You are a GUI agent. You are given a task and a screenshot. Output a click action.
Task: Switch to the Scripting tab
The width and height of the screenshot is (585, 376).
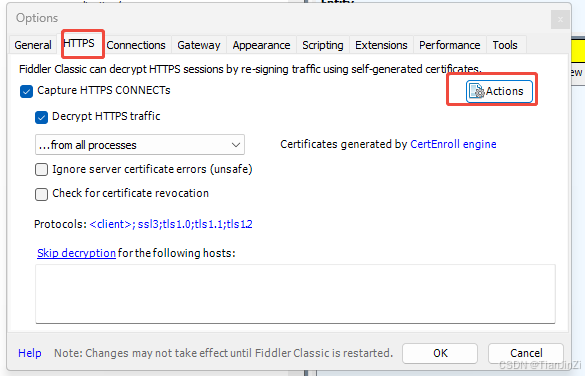(323, 45)
